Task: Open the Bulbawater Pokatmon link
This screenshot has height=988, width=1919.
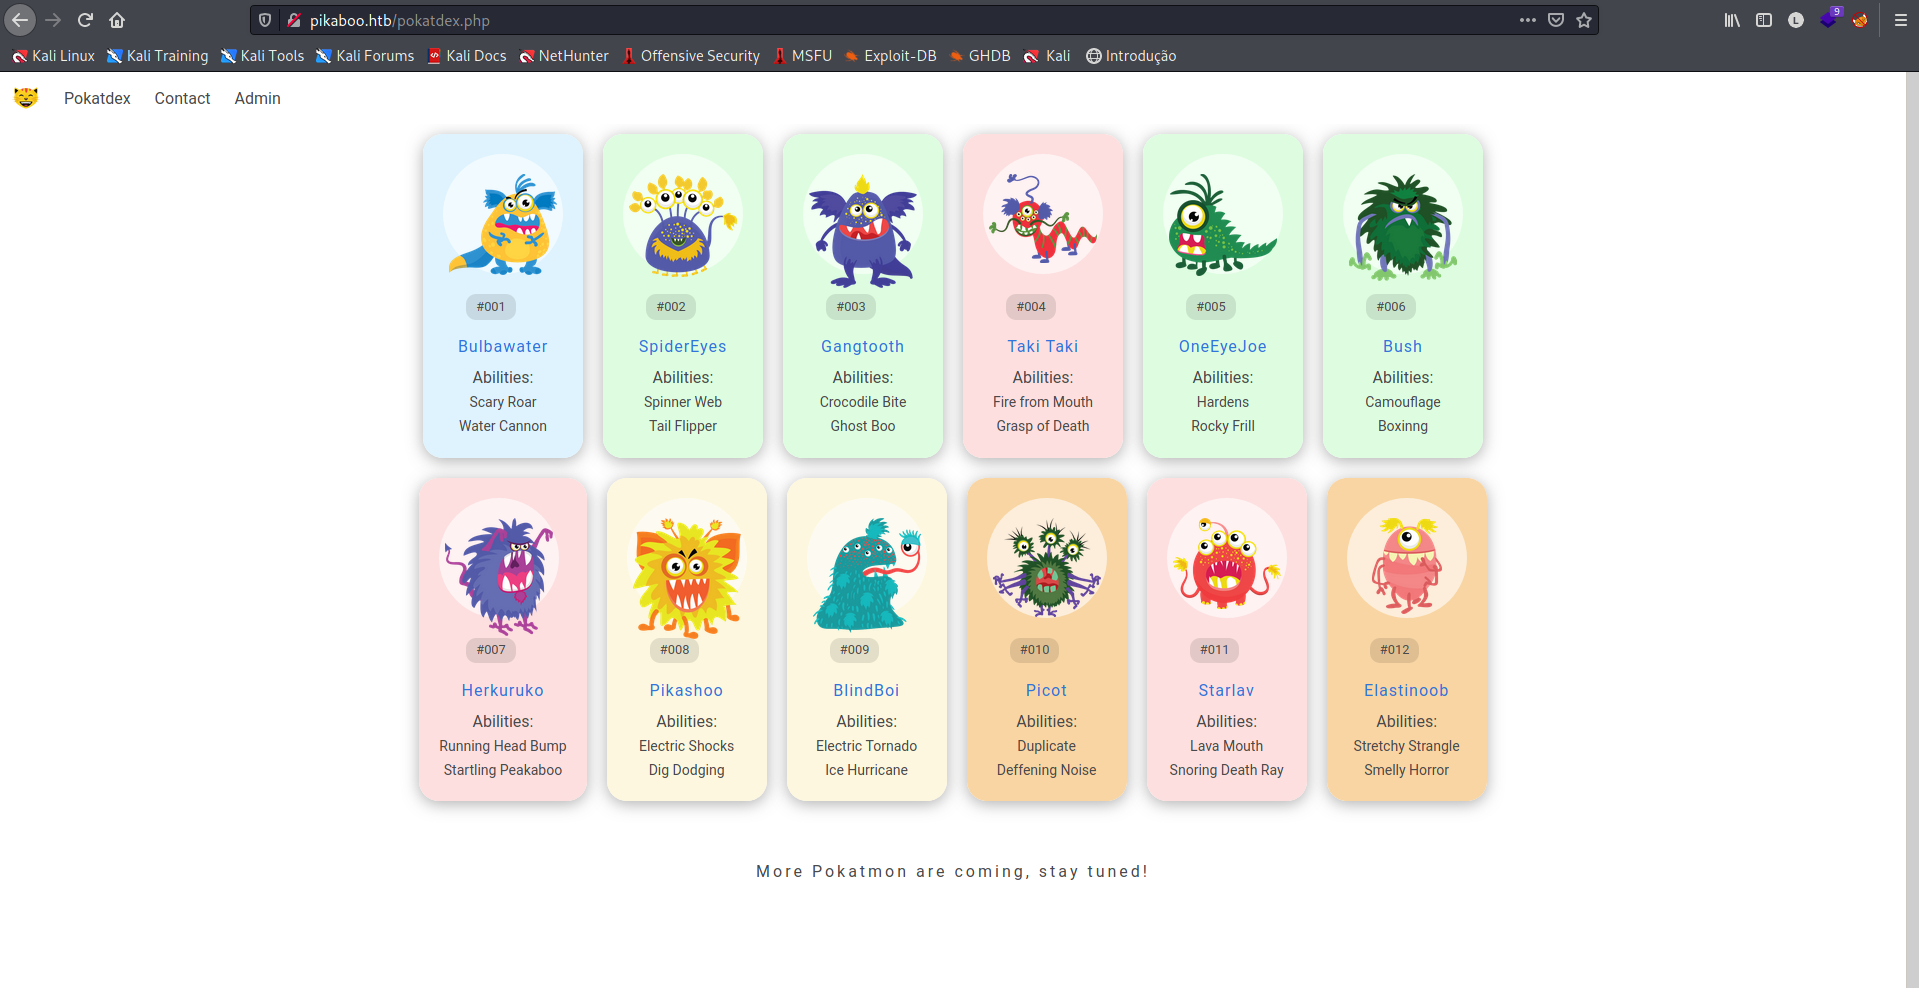Action: click(502, 346)
